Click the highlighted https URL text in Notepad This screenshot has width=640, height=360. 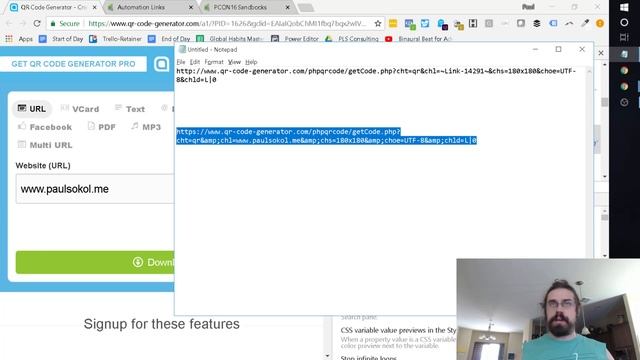coord(327,136)
